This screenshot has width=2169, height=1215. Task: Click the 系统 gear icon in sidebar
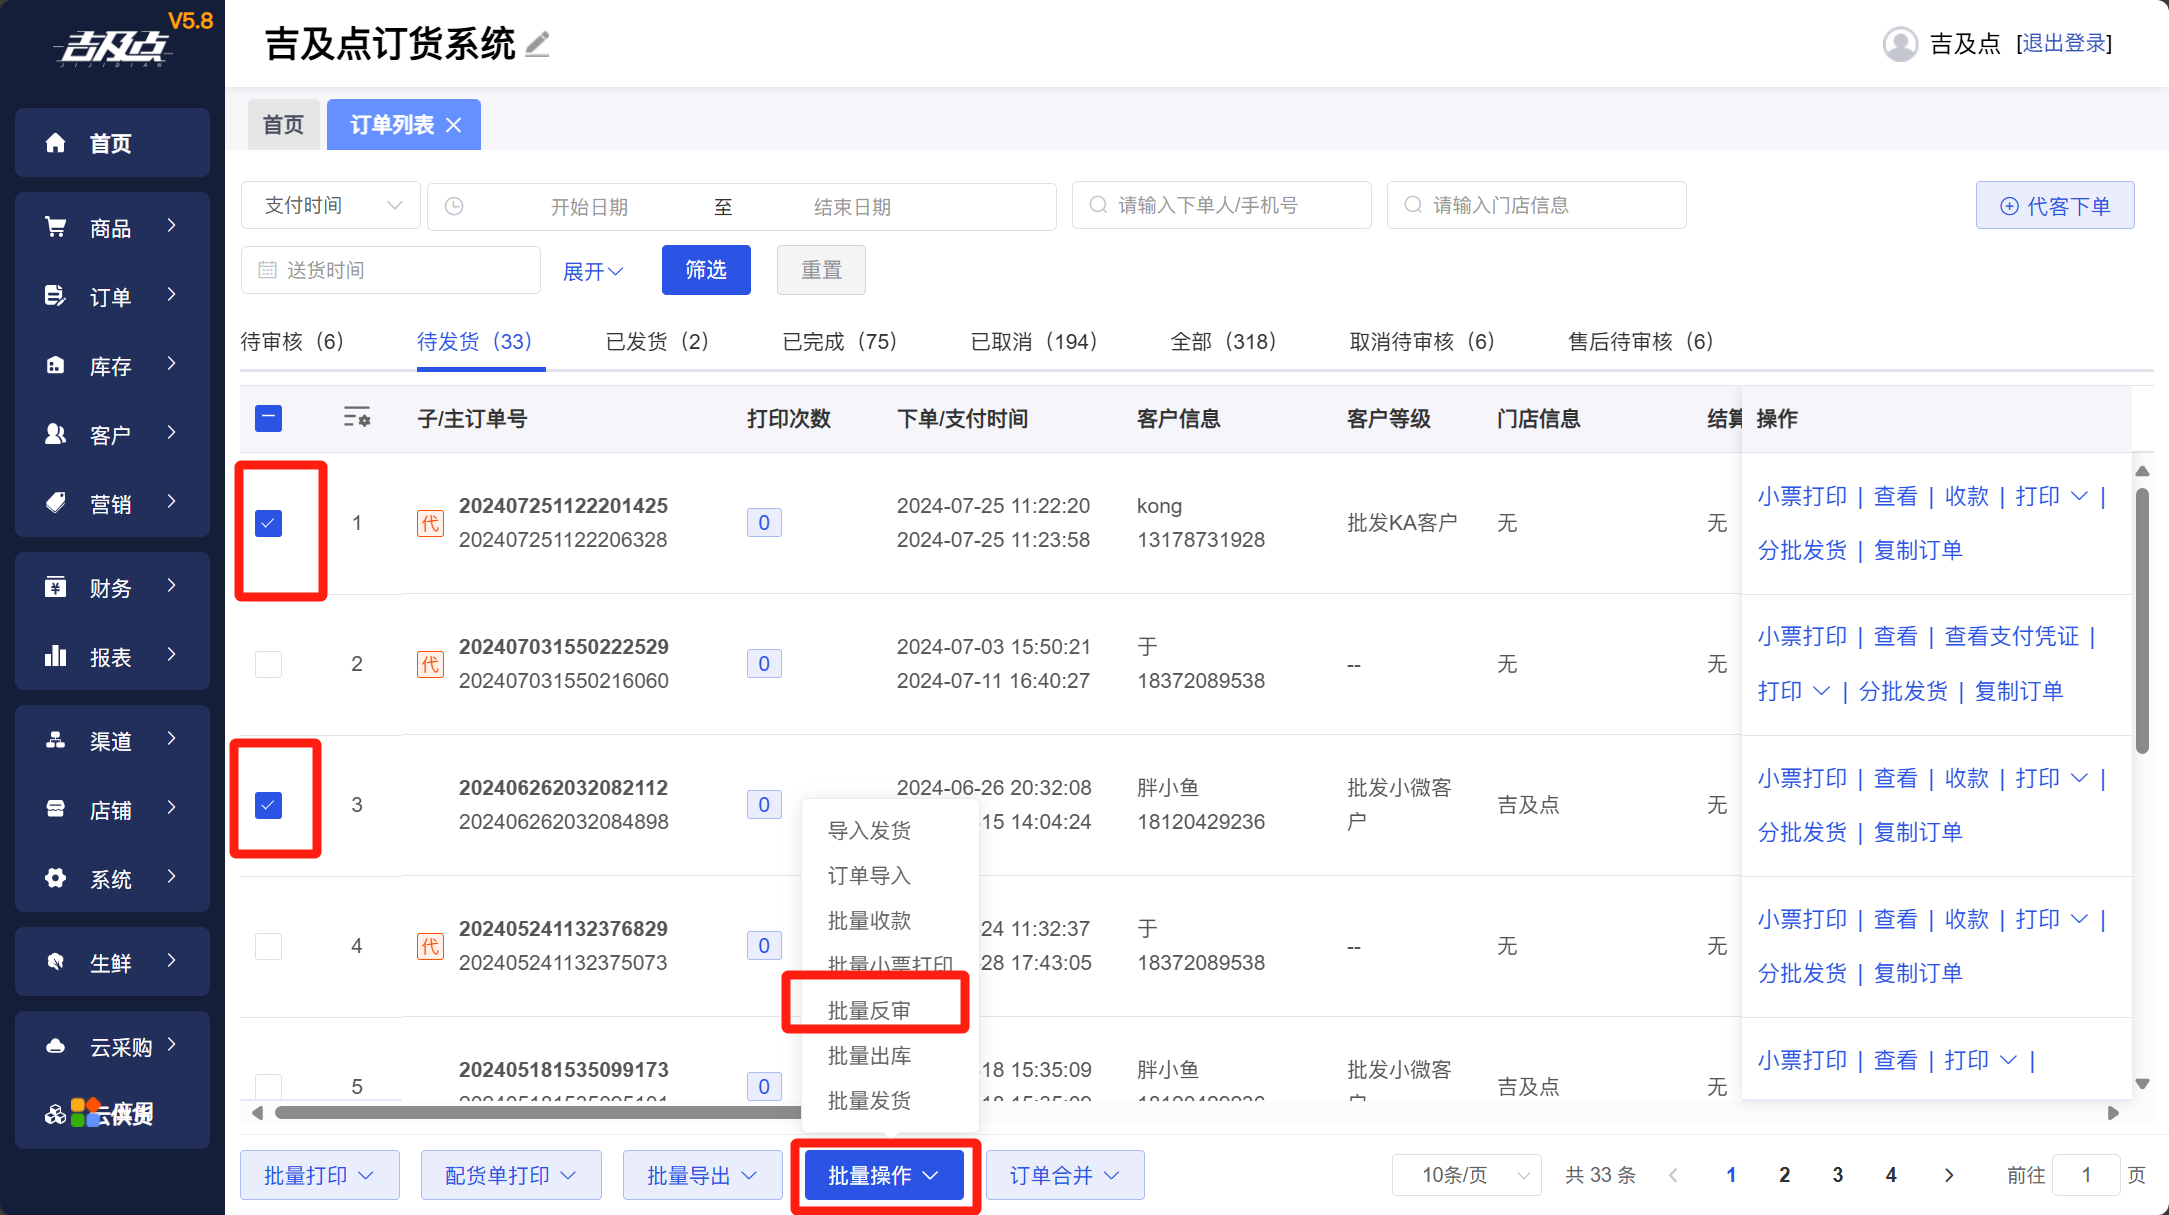[56, 878]
